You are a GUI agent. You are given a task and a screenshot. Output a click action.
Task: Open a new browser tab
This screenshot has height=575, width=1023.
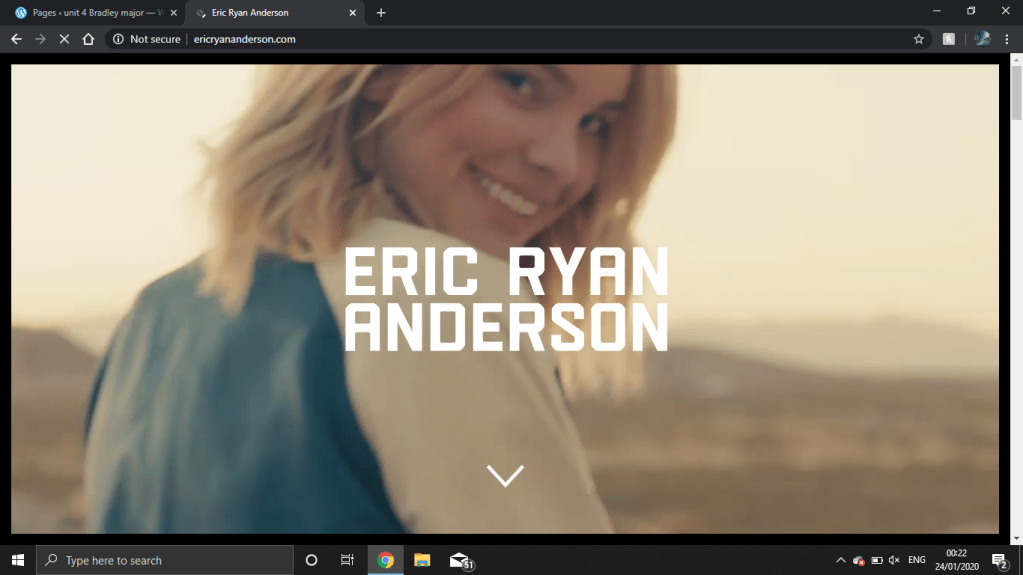(381, 13)
